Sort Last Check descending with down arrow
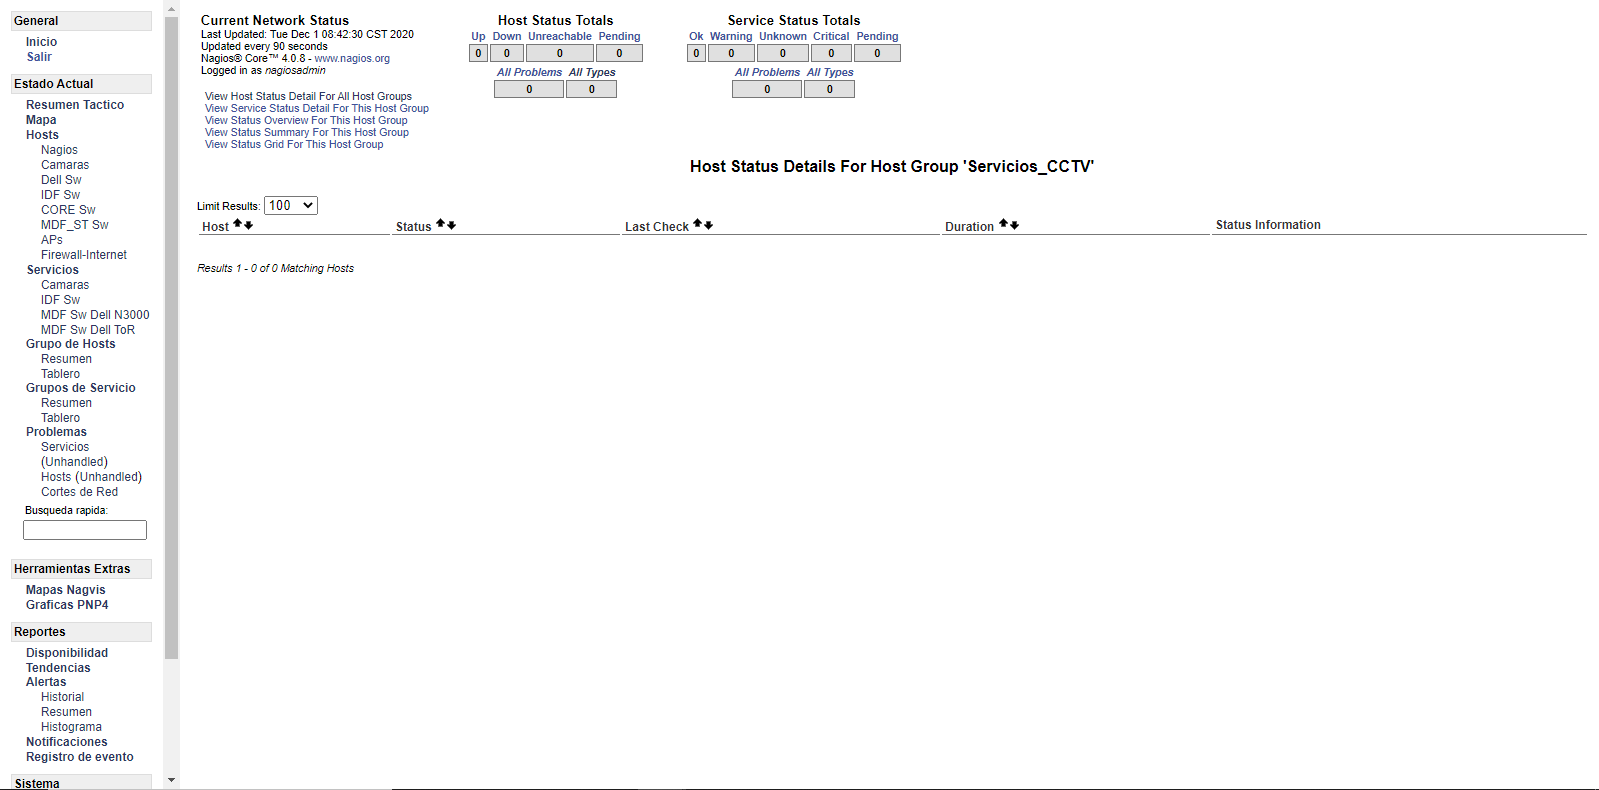Image resolution: width=1599 pixels, height=790 pixels. [709, 226]
